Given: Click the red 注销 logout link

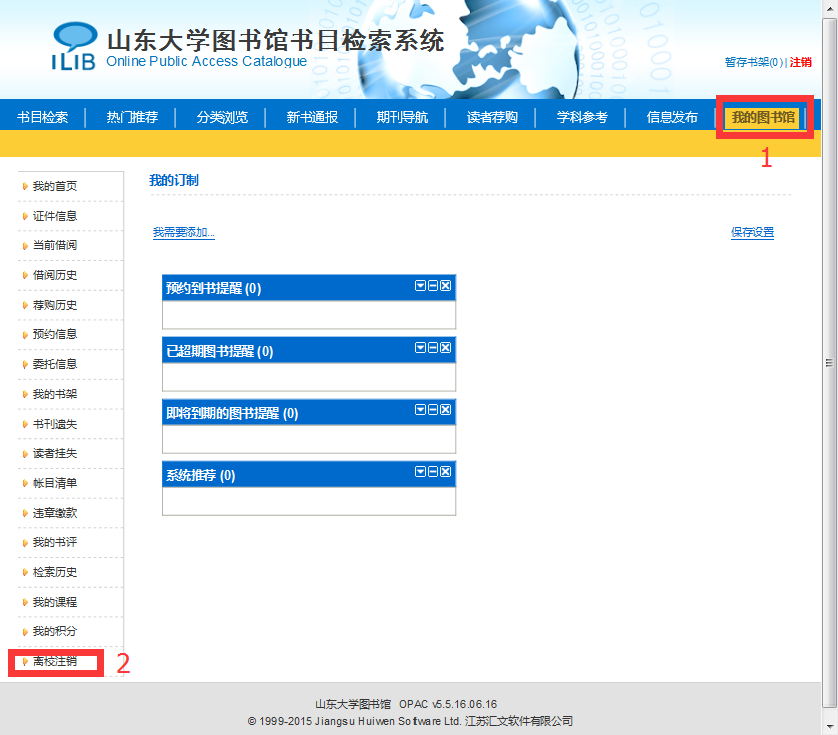Looking at the screenshot, I should (x=801, y=62).
